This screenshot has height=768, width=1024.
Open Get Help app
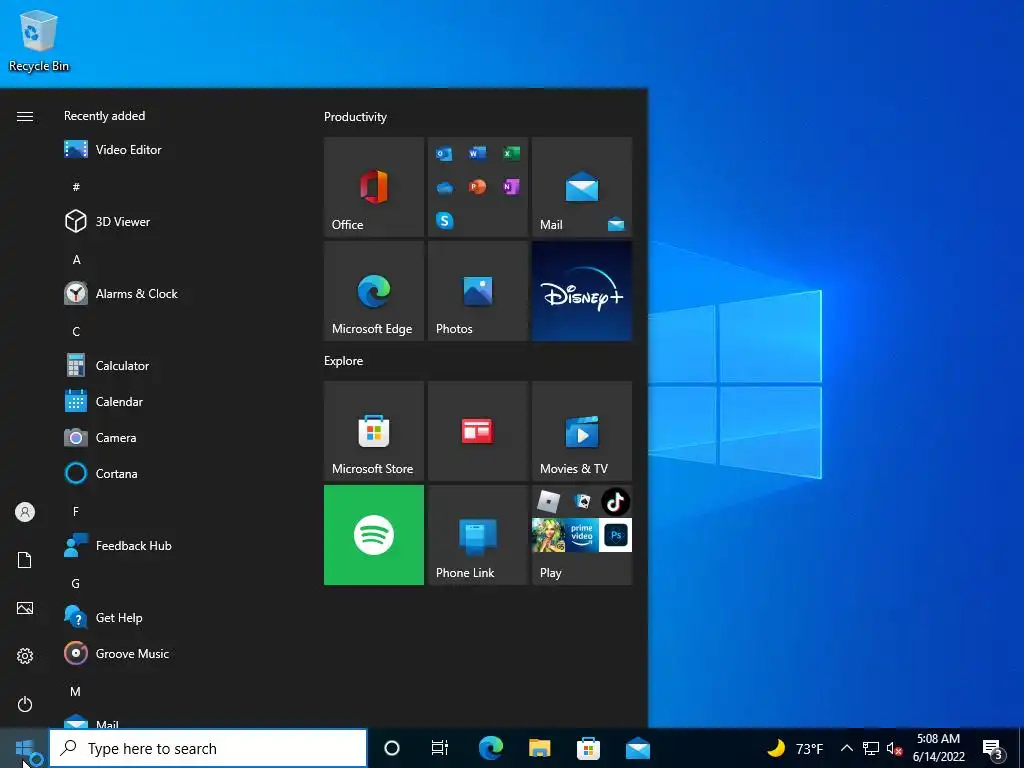103,617
